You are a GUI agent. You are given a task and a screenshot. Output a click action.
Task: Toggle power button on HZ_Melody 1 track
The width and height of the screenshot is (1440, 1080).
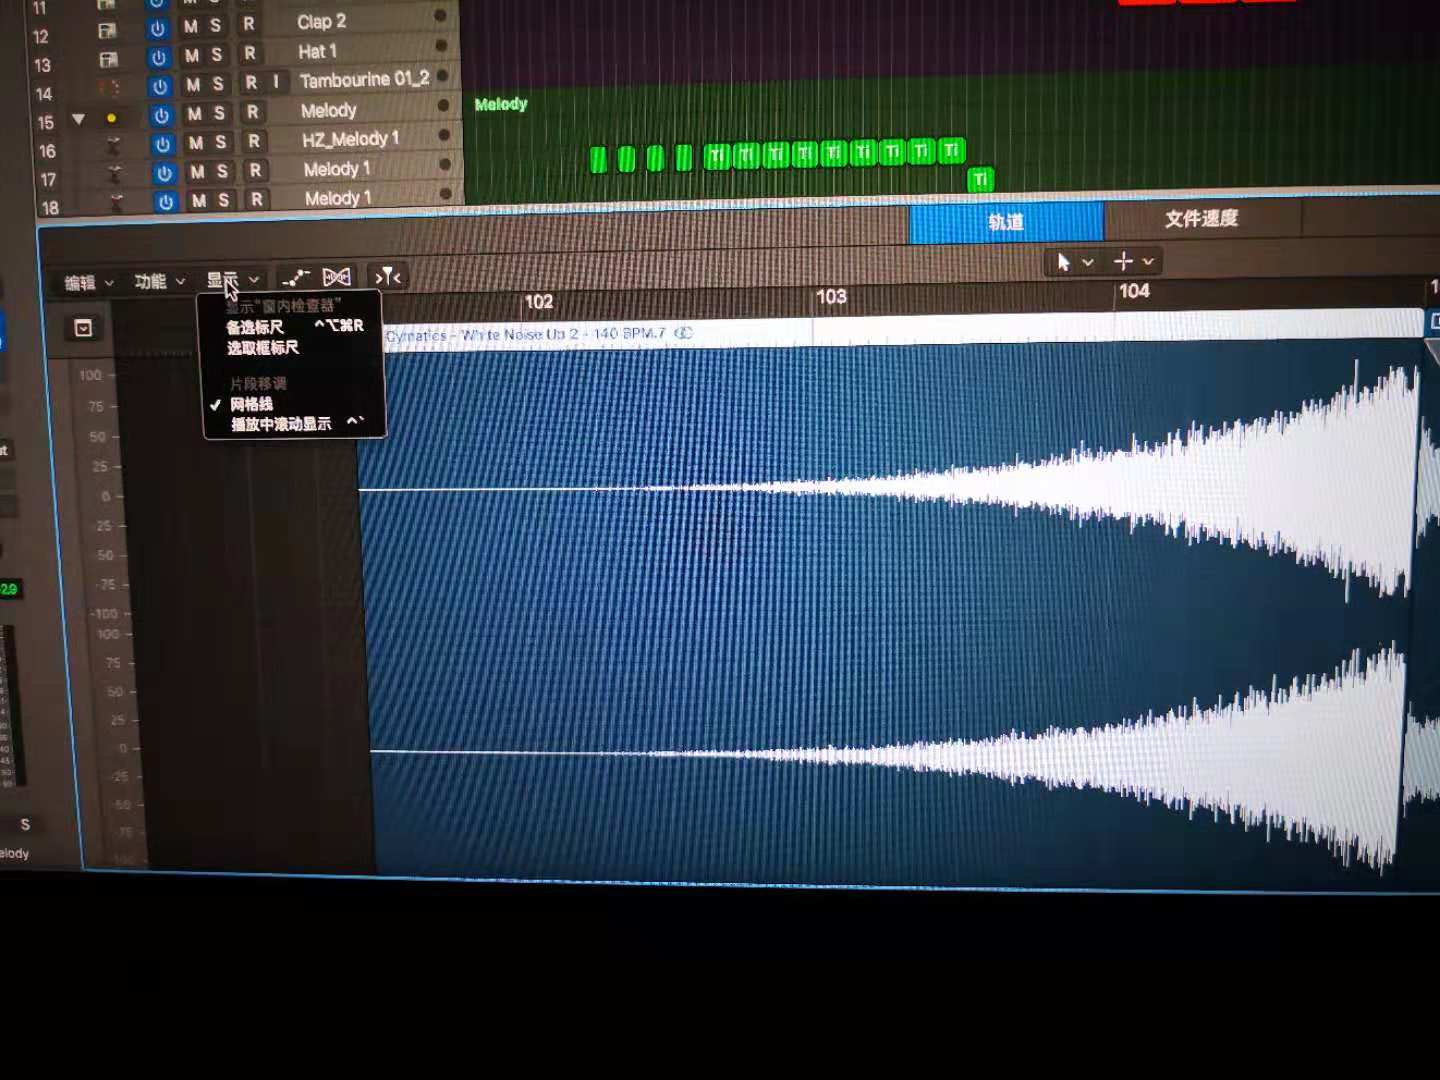163,145
